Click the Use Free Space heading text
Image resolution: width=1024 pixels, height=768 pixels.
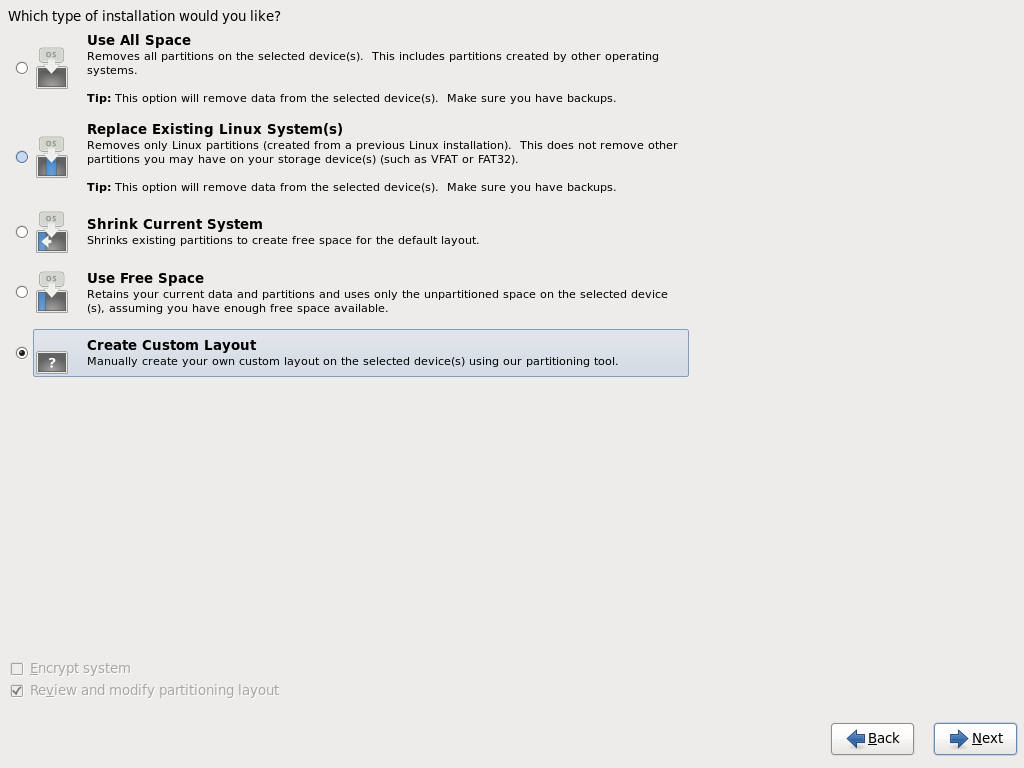tap(145, 278)
